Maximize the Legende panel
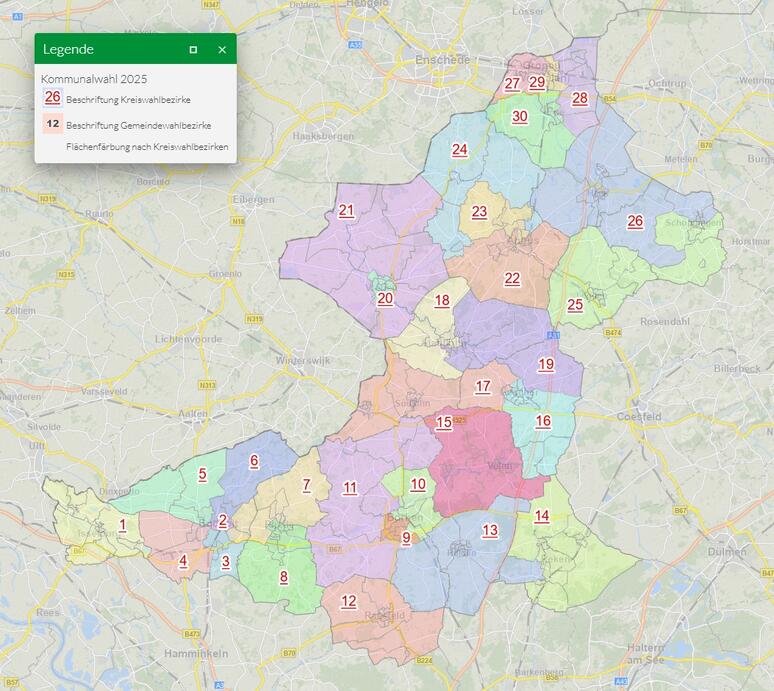The image size is (774, 691). (193, 49)
